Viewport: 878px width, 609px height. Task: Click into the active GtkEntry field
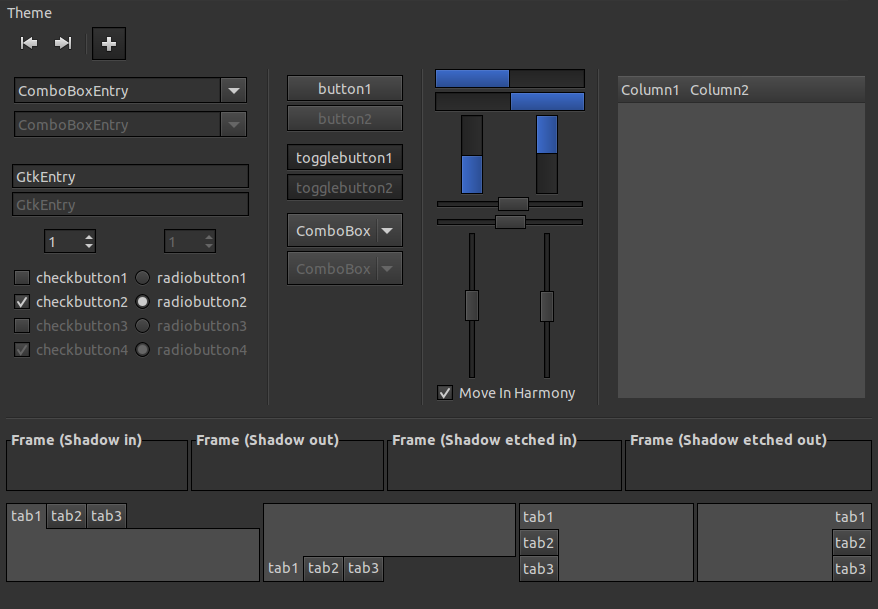tap(130, 176)
